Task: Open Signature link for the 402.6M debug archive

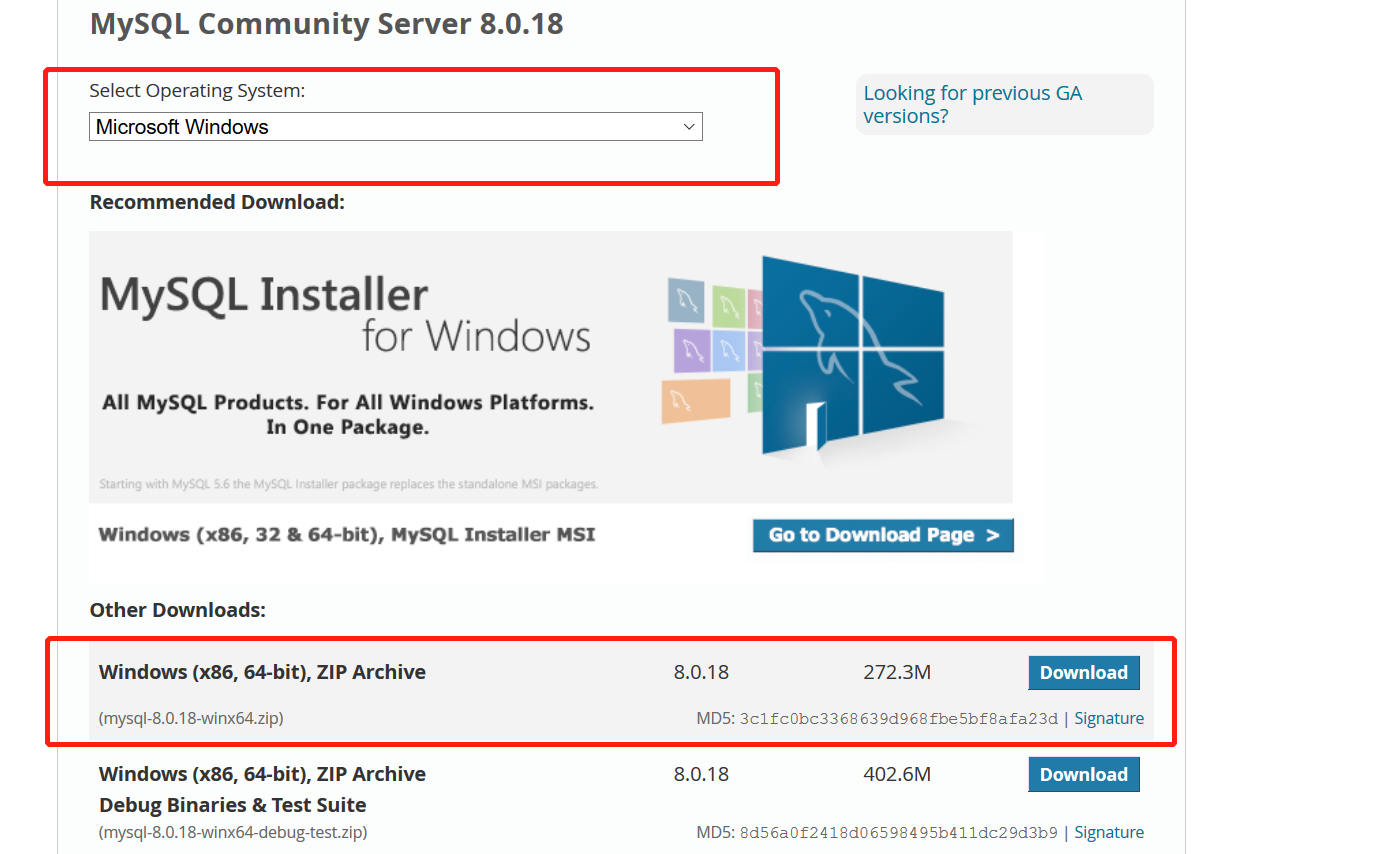Action: coord(1109,832)
